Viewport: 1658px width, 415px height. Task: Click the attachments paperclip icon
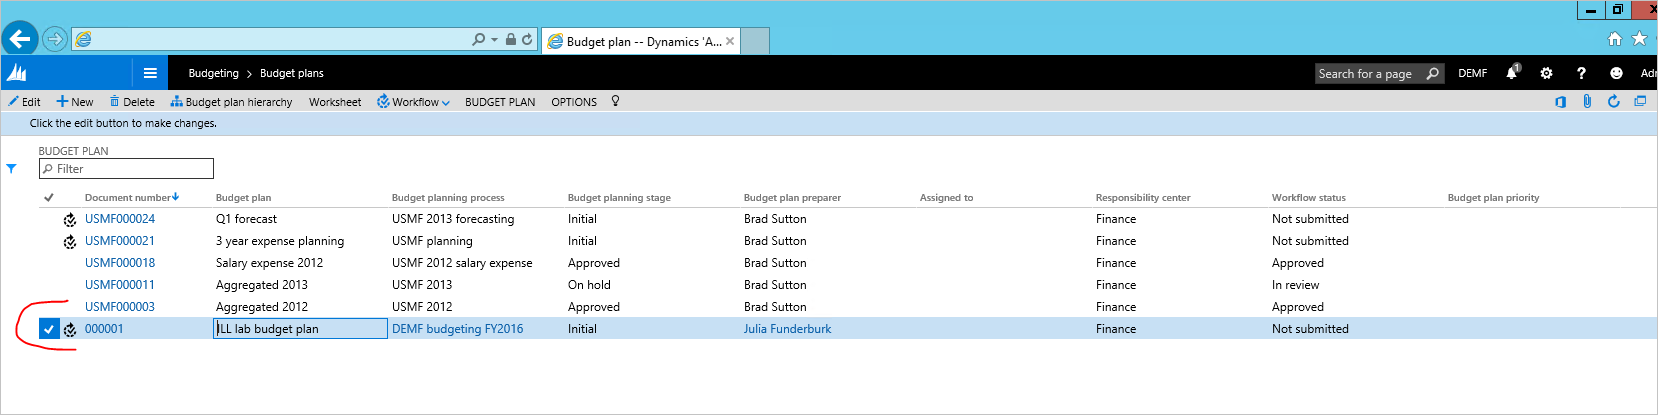point(1587,102)
